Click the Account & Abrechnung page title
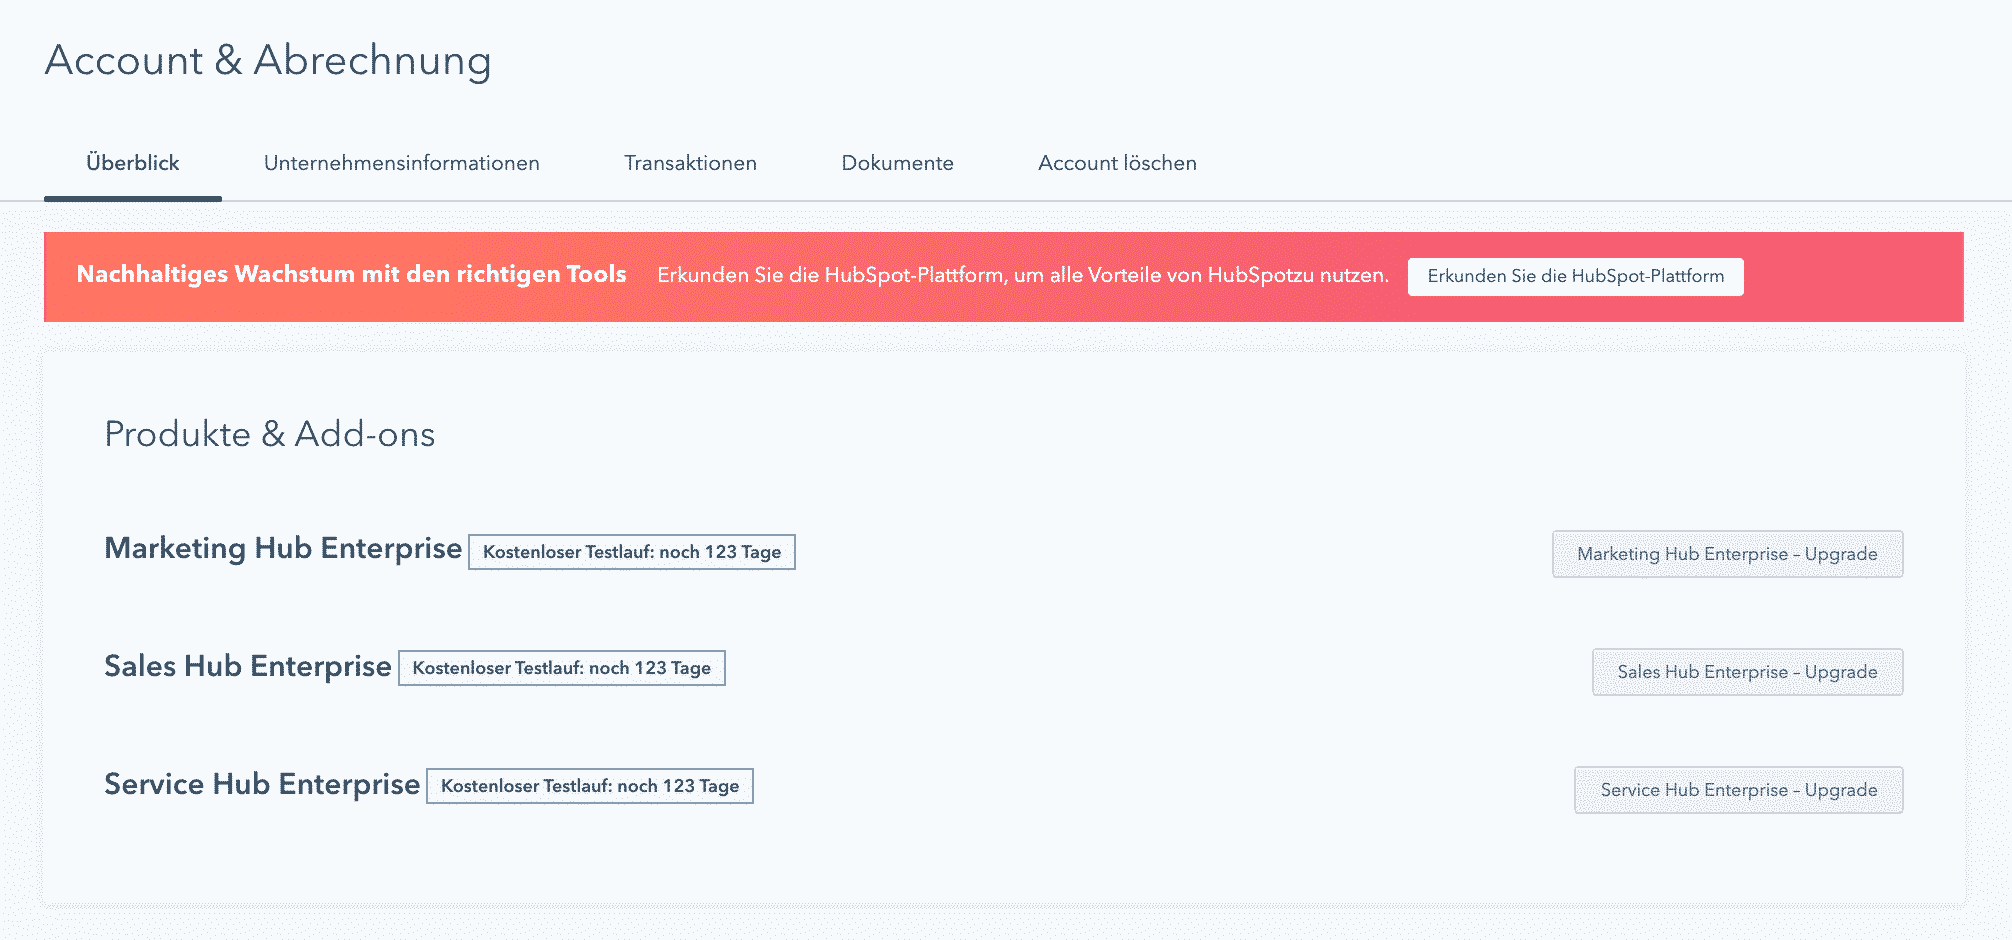2012x940 pixels. tap(268, 61)
